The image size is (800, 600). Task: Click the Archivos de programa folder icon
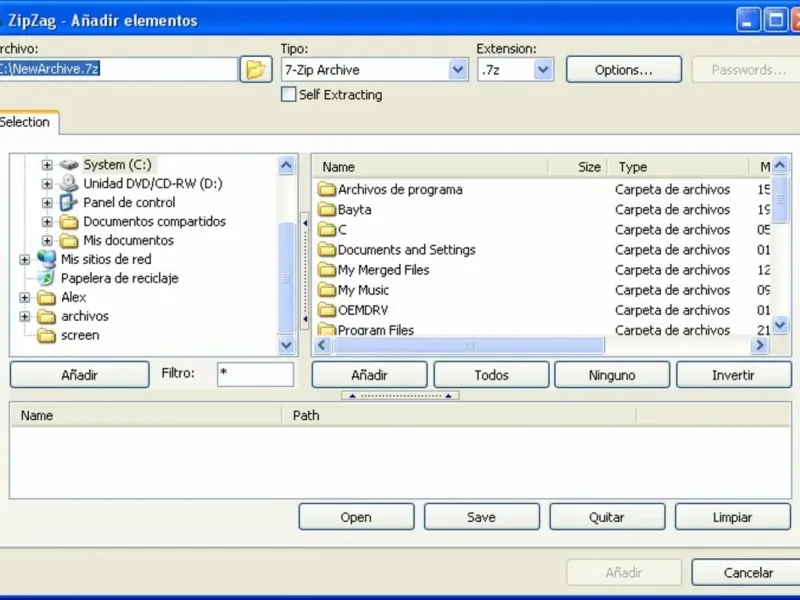pyautogui.click(x=326, y=190)
